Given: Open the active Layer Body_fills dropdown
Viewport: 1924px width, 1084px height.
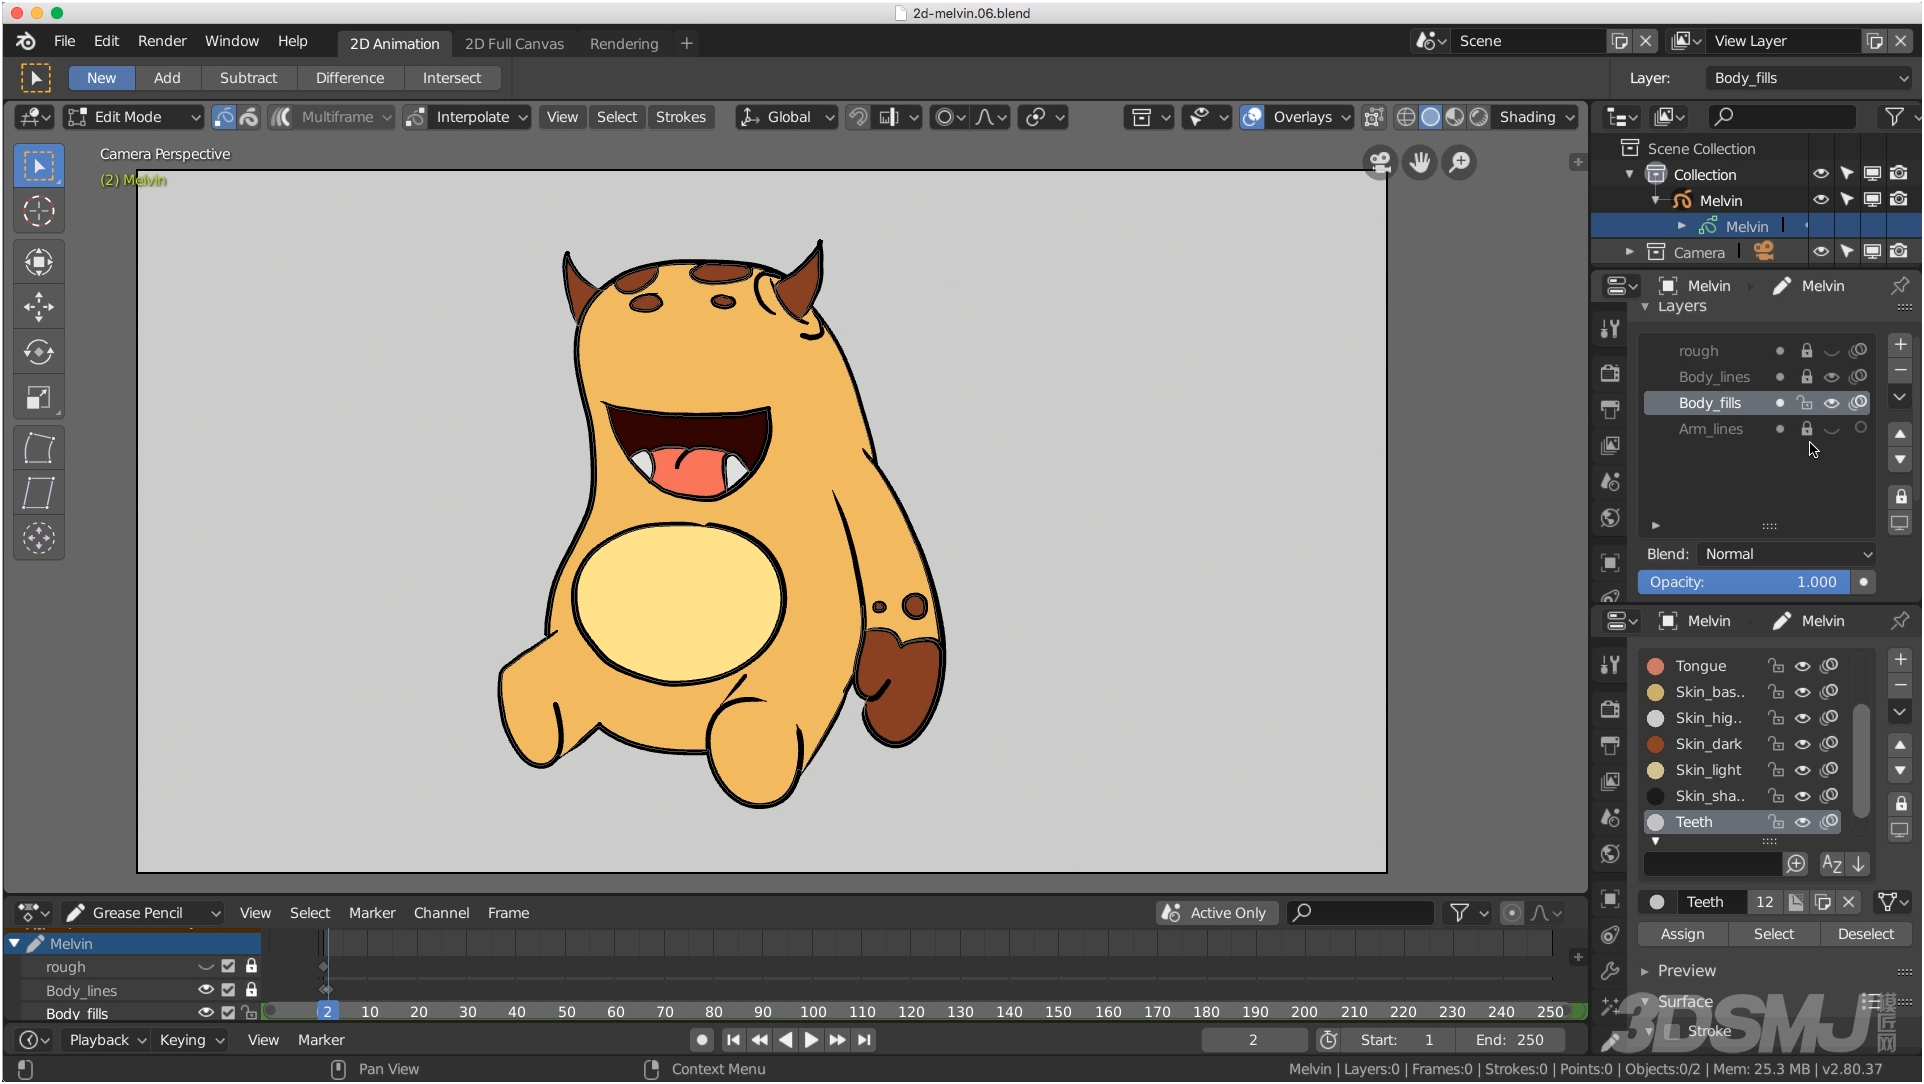Looking at the screenshot, I should [1810, 78].
